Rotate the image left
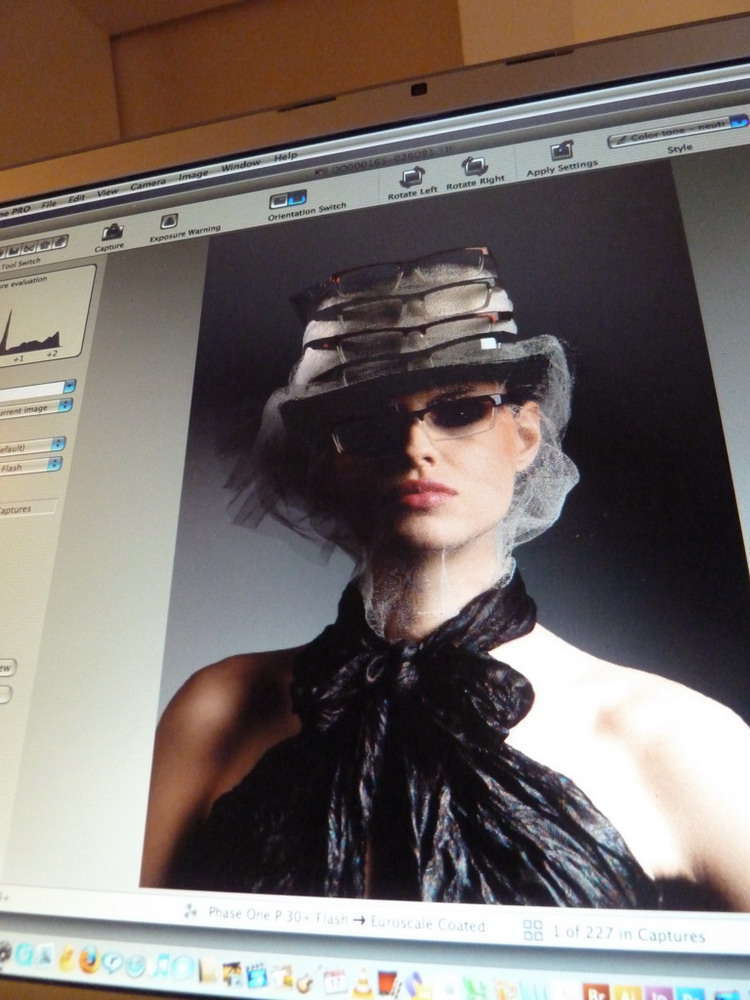The height and width of the screenshot is (1000, 750). click(x=411, y=177)
